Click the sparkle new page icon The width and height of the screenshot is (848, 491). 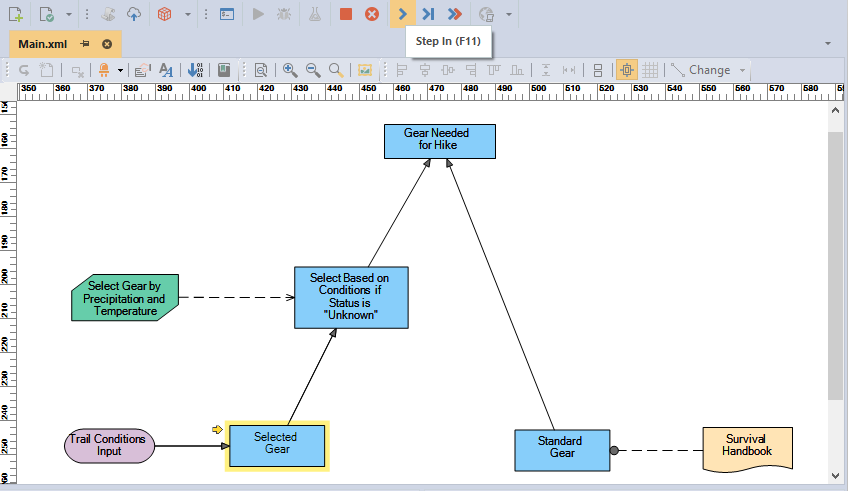pyautogui.click(x=47, y=70)
